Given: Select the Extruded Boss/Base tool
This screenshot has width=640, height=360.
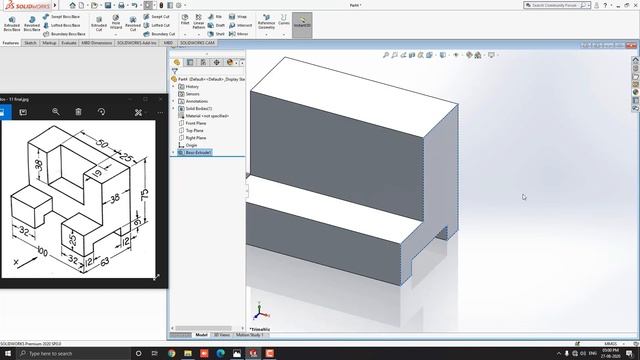Looking at the screenshot, I should click(12, 24).
